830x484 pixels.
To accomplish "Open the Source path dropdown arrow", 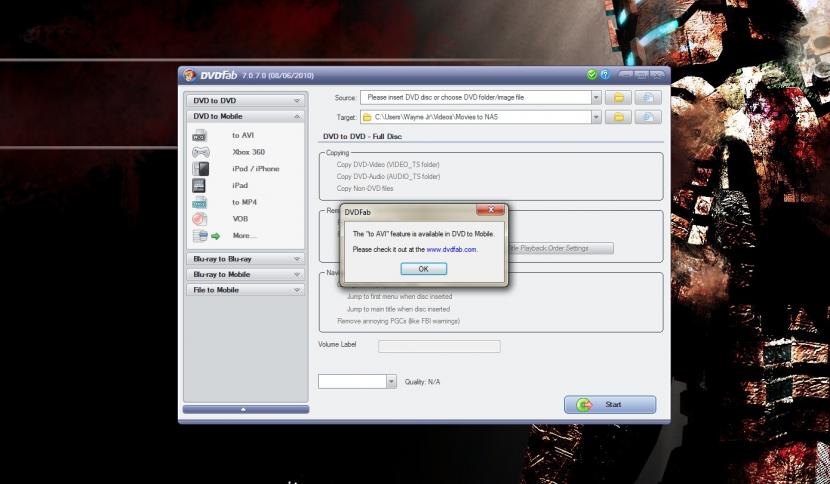I will 596,97.
